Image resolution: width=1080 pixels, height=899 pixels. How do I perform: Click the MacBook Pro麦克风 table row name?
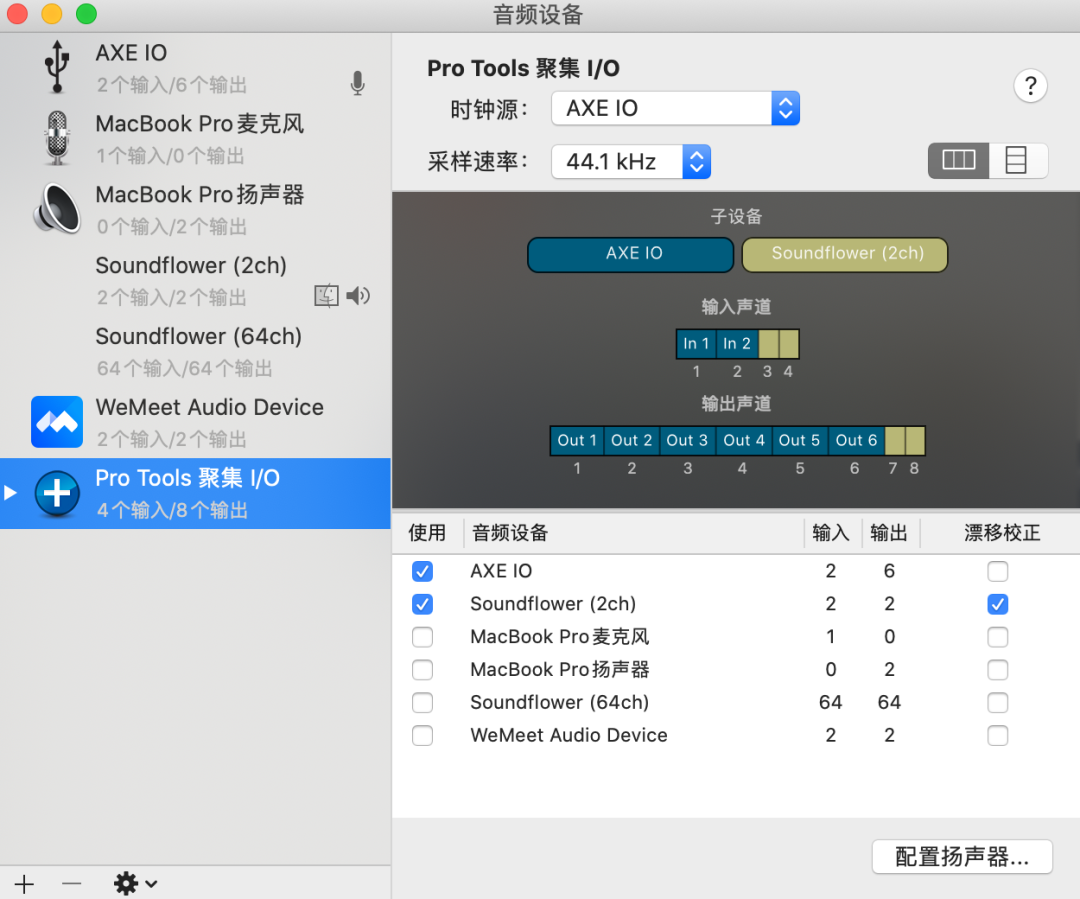[560, 637]
